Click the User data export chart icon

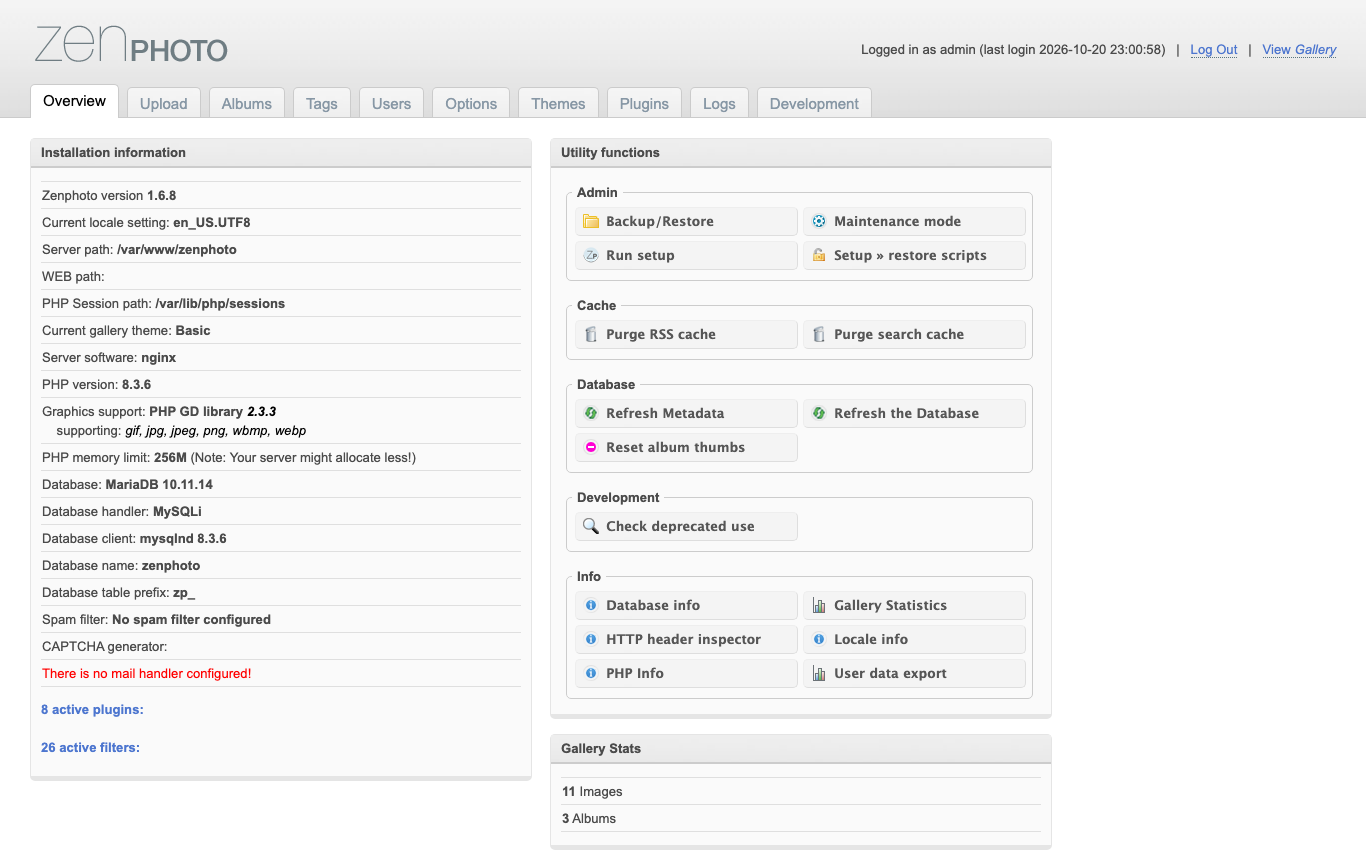pos(819,673)
